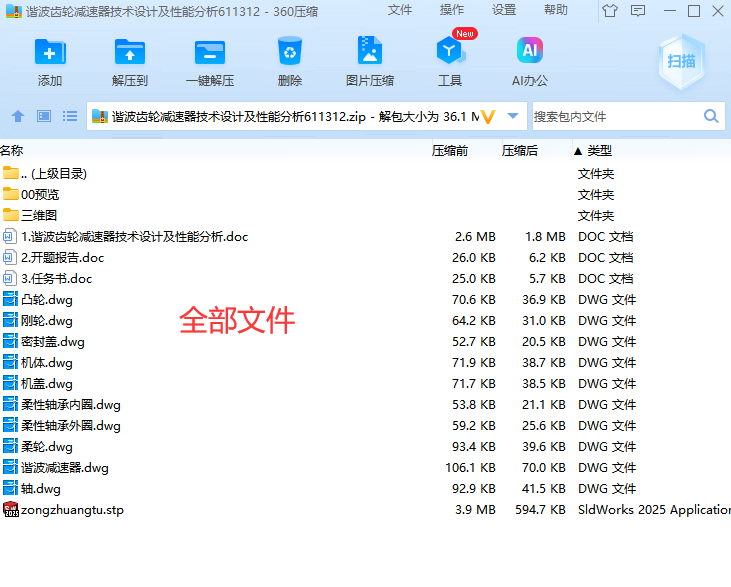Click the skin (shirt) icon in title bar
This screenshot has width=731, height=587.
click(x=610, y=10)
